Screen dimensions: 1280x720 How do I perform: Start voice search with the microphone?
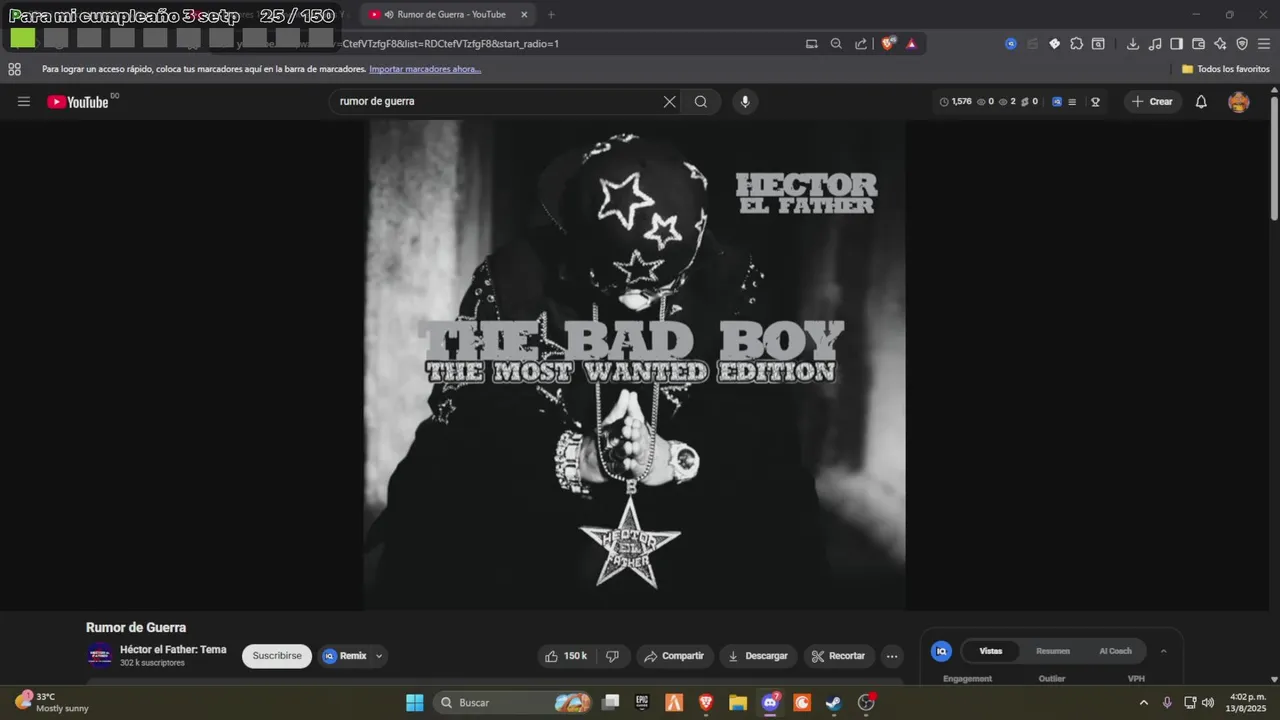(x=744, y=101)
